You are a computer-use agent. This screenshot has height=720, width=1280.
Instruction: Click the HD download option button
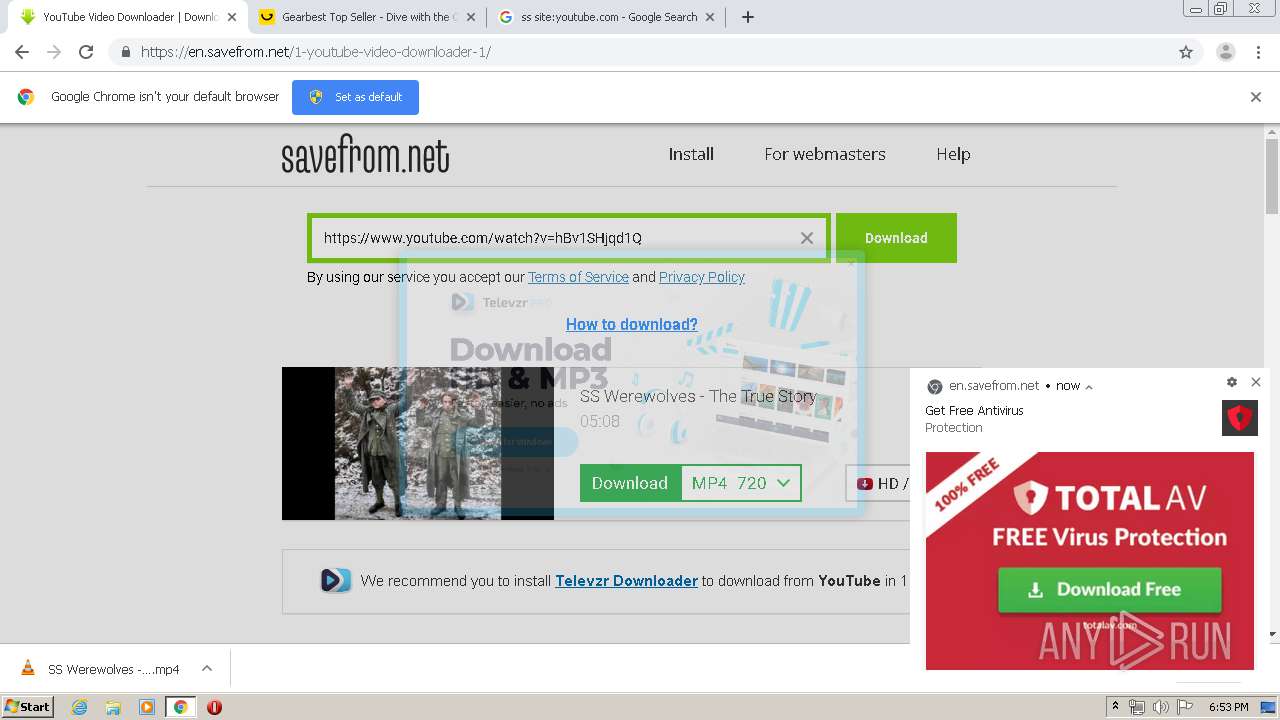pos(878,484)
